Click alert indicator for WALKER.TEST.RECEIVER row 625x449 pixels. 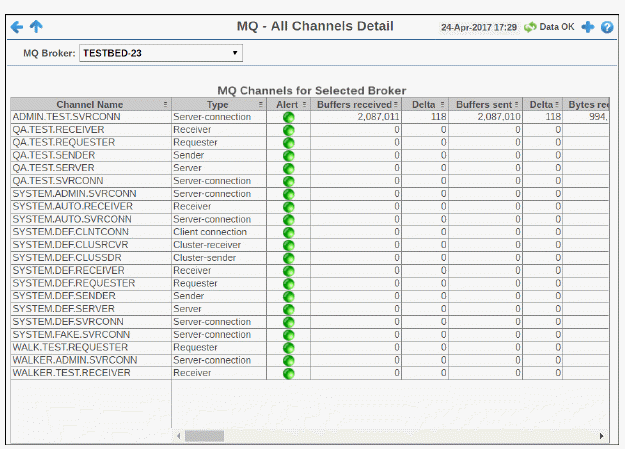[x=289, y=372]
